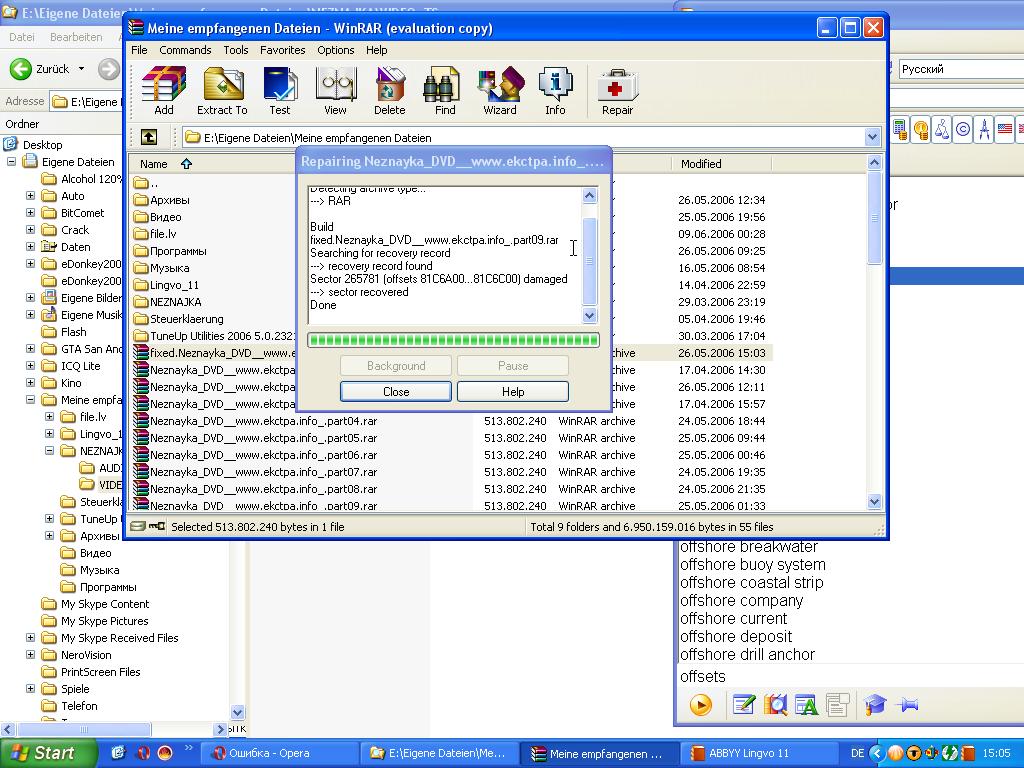
Task: Select Neznayka part05.rar file
Action: 263,438
